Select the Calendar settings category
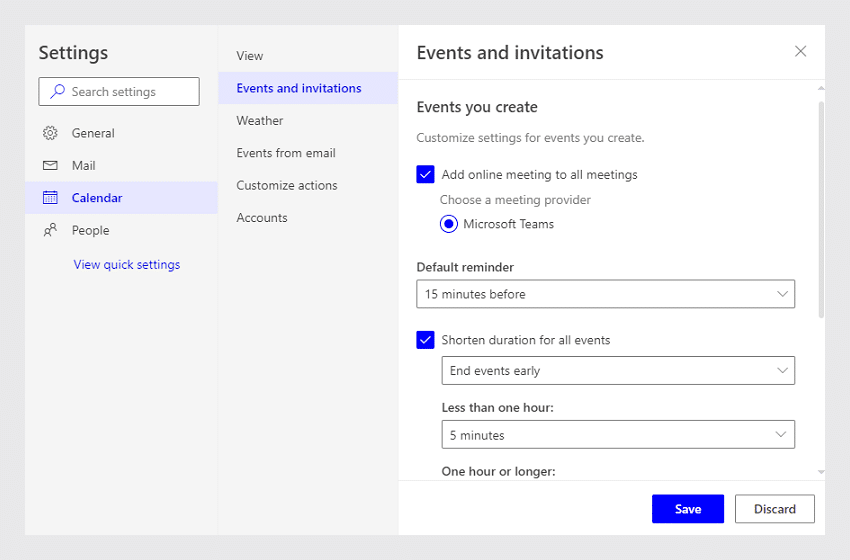This screenshot has height=560, width=850. pos(121,198)
